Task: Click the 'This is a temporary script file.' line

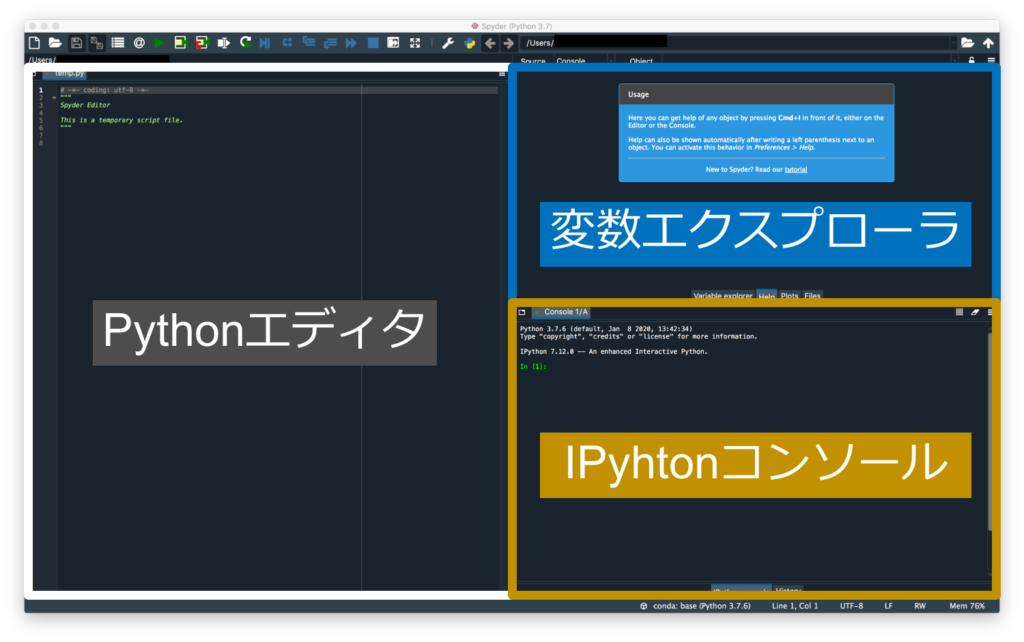Action: pyautogui.click(x=121, y=120)
